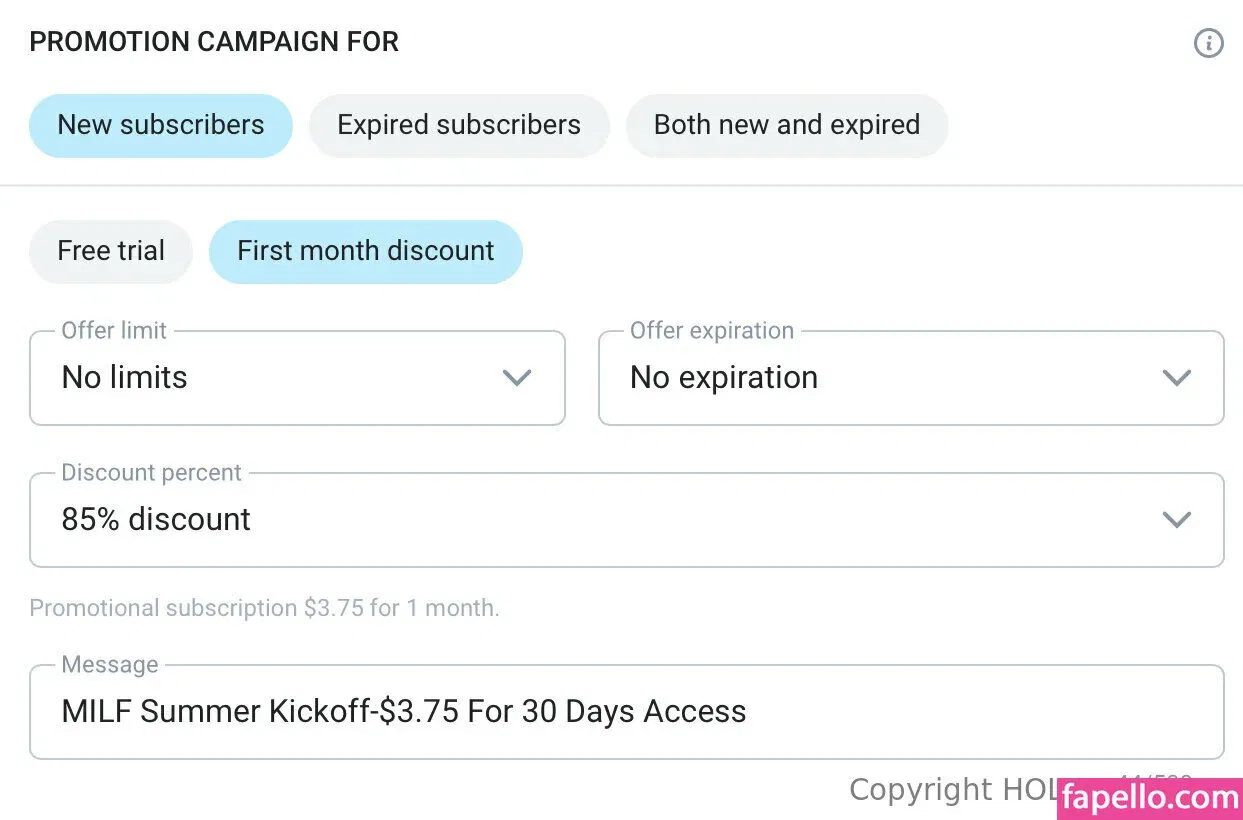The height and width of the screenshot is (820, 1243).
Task: Select Both new and expired option
Action: (786, 125)
